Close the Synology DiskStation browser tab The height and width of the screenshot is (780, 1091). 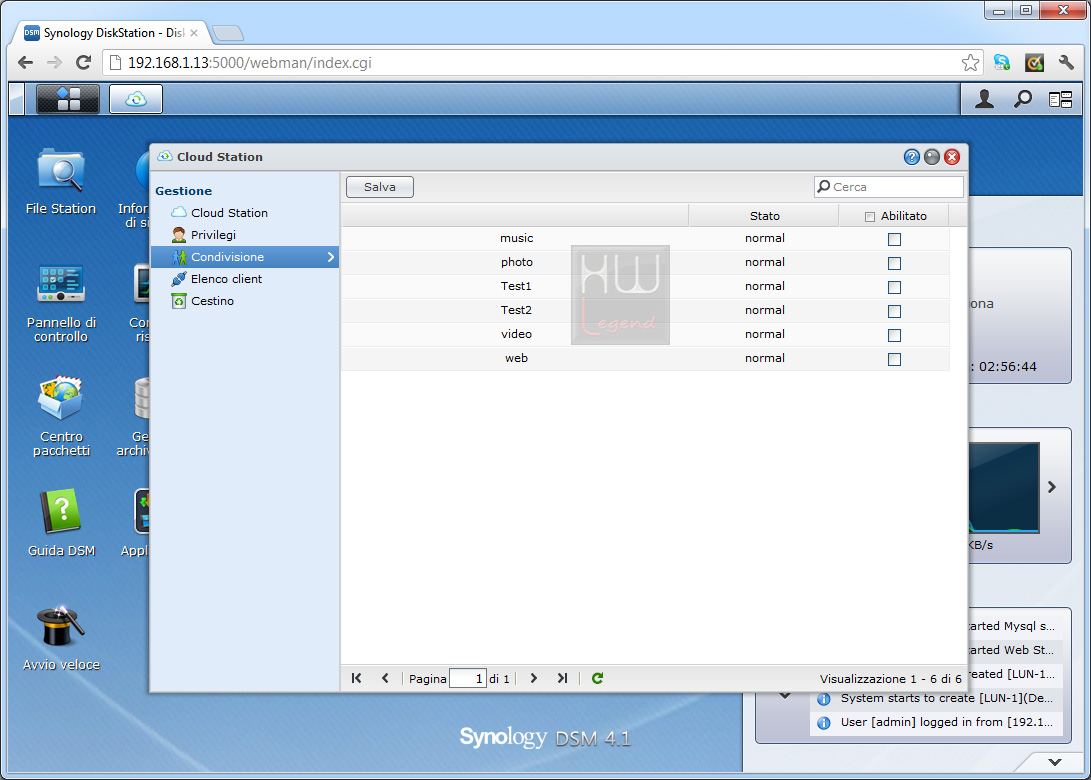194,33
